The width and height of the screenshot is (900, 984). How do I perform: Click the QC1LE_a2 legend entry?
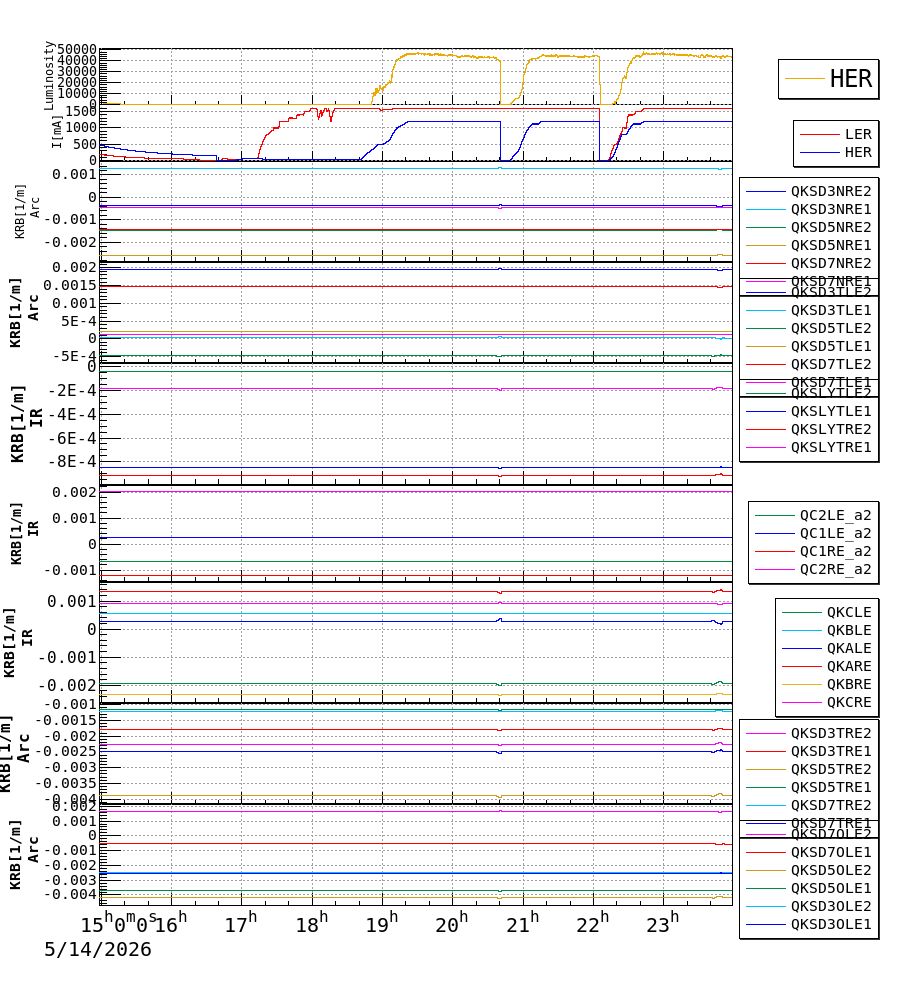click(835, 533)
